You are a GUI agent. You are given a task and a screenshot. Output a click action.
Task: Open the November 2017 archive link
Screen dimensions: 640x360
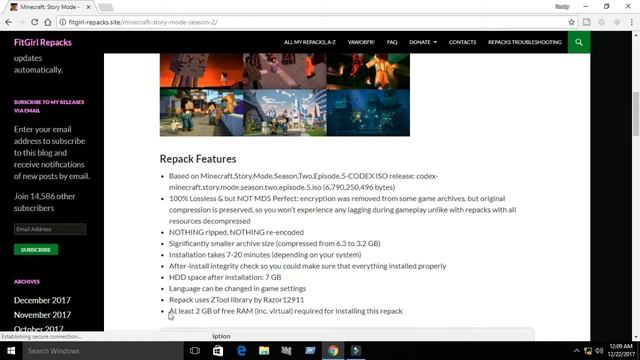tap(42, 315)
